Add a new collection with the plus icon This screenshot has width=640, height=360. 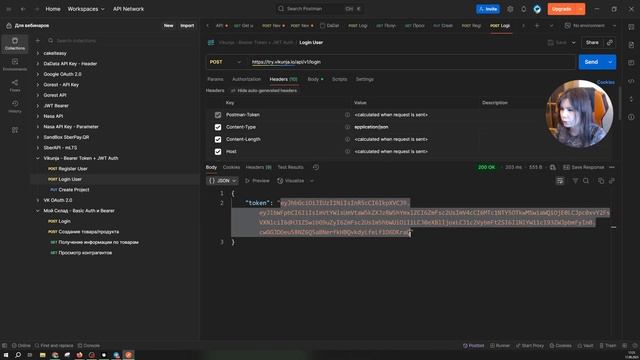(x=38, y=40)
